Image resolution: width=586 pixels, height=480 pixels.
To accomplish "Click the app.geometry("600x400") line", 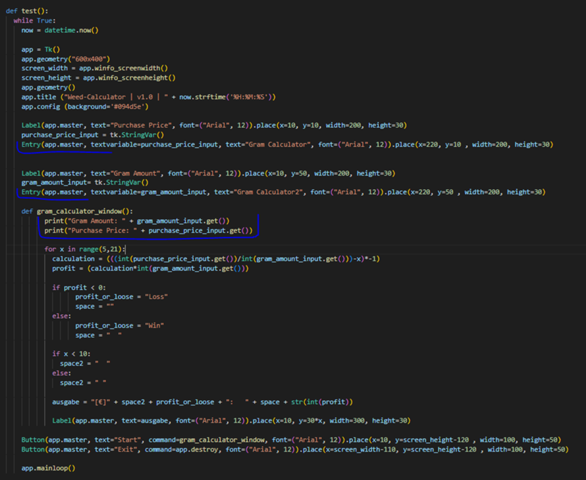I will coord(66,59).
